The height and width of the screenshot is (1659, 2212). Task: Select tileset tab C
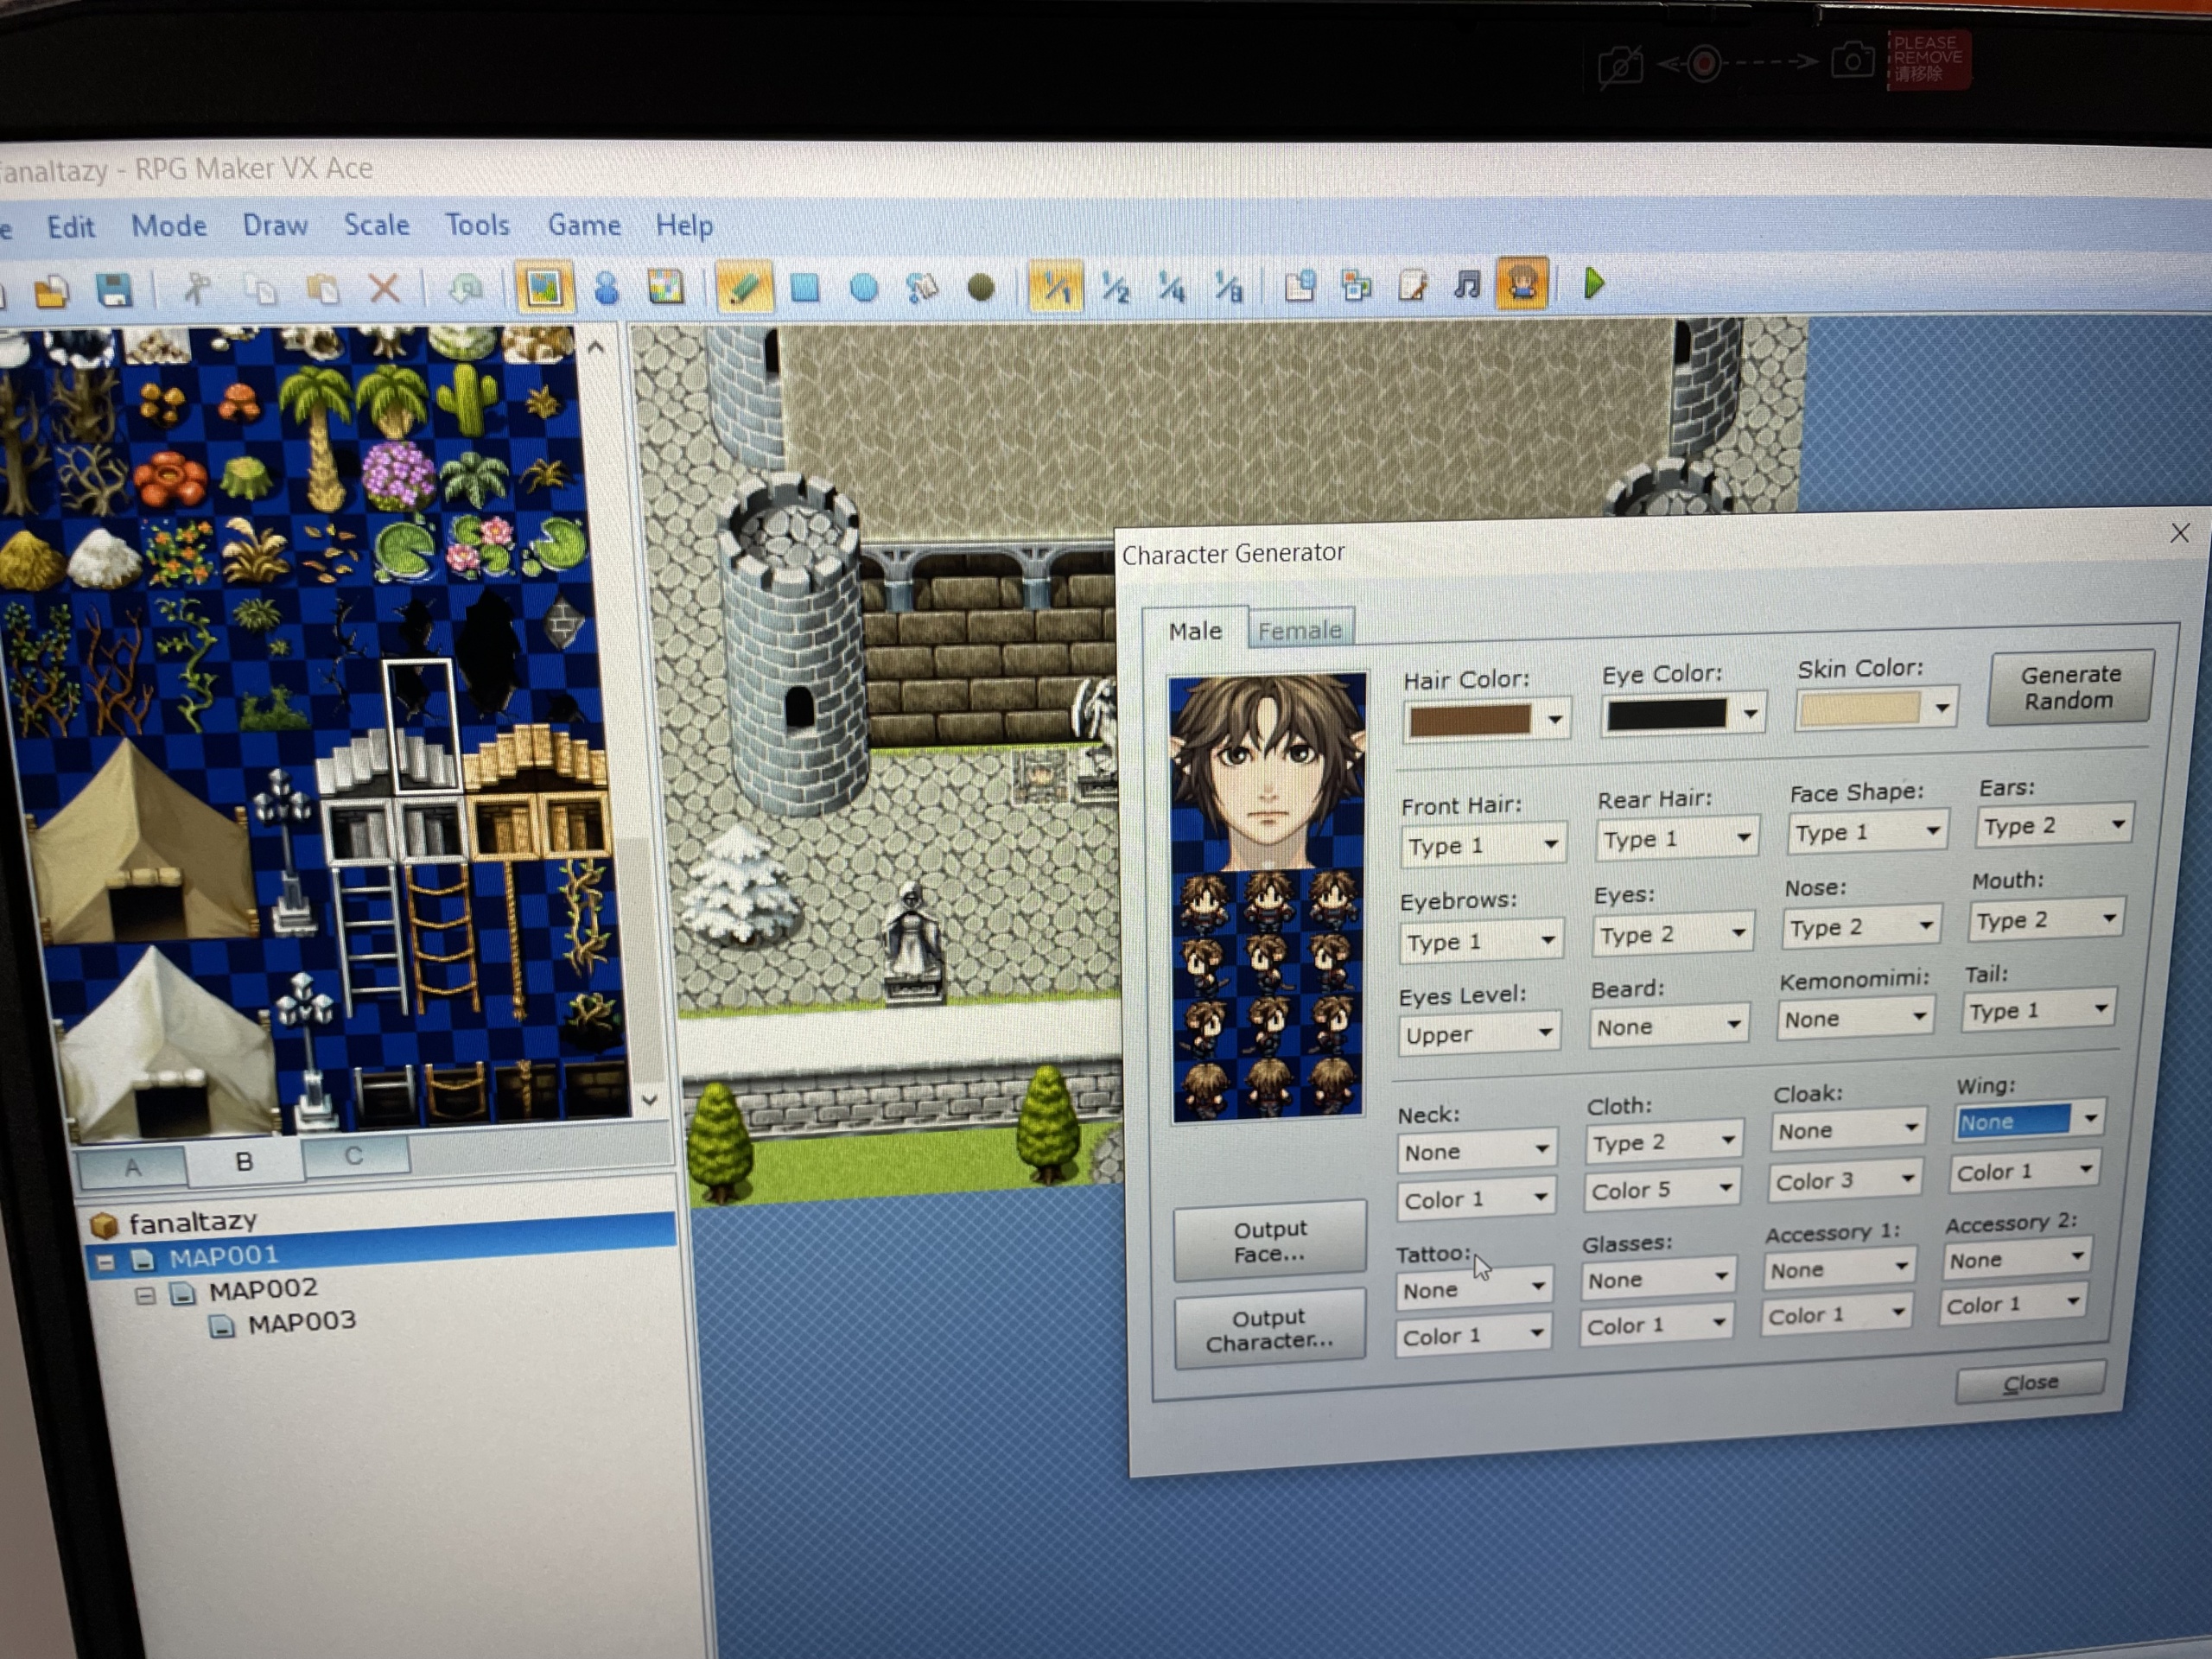click(354, 1157)
